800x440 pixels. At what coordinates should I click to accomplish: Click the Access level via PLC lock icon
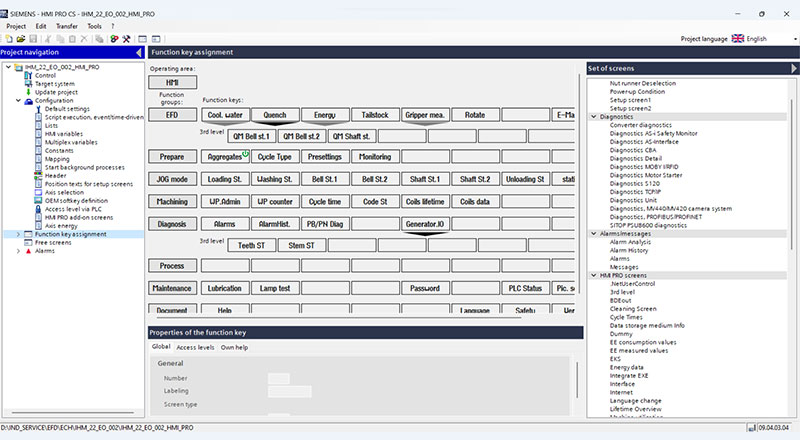38,209
